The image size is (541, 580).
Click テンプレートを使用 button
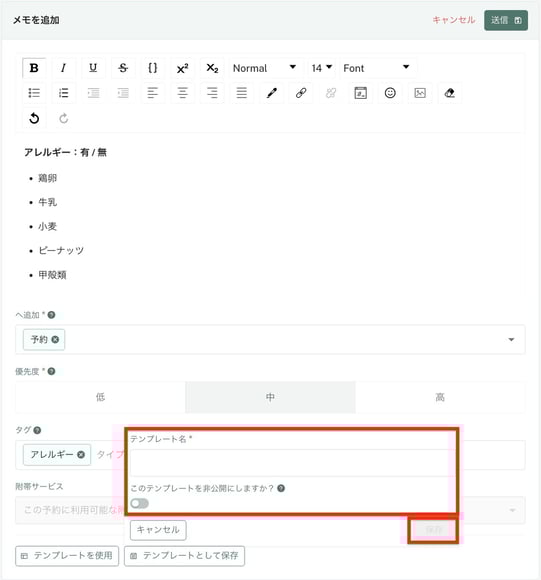tap(67, 556)
